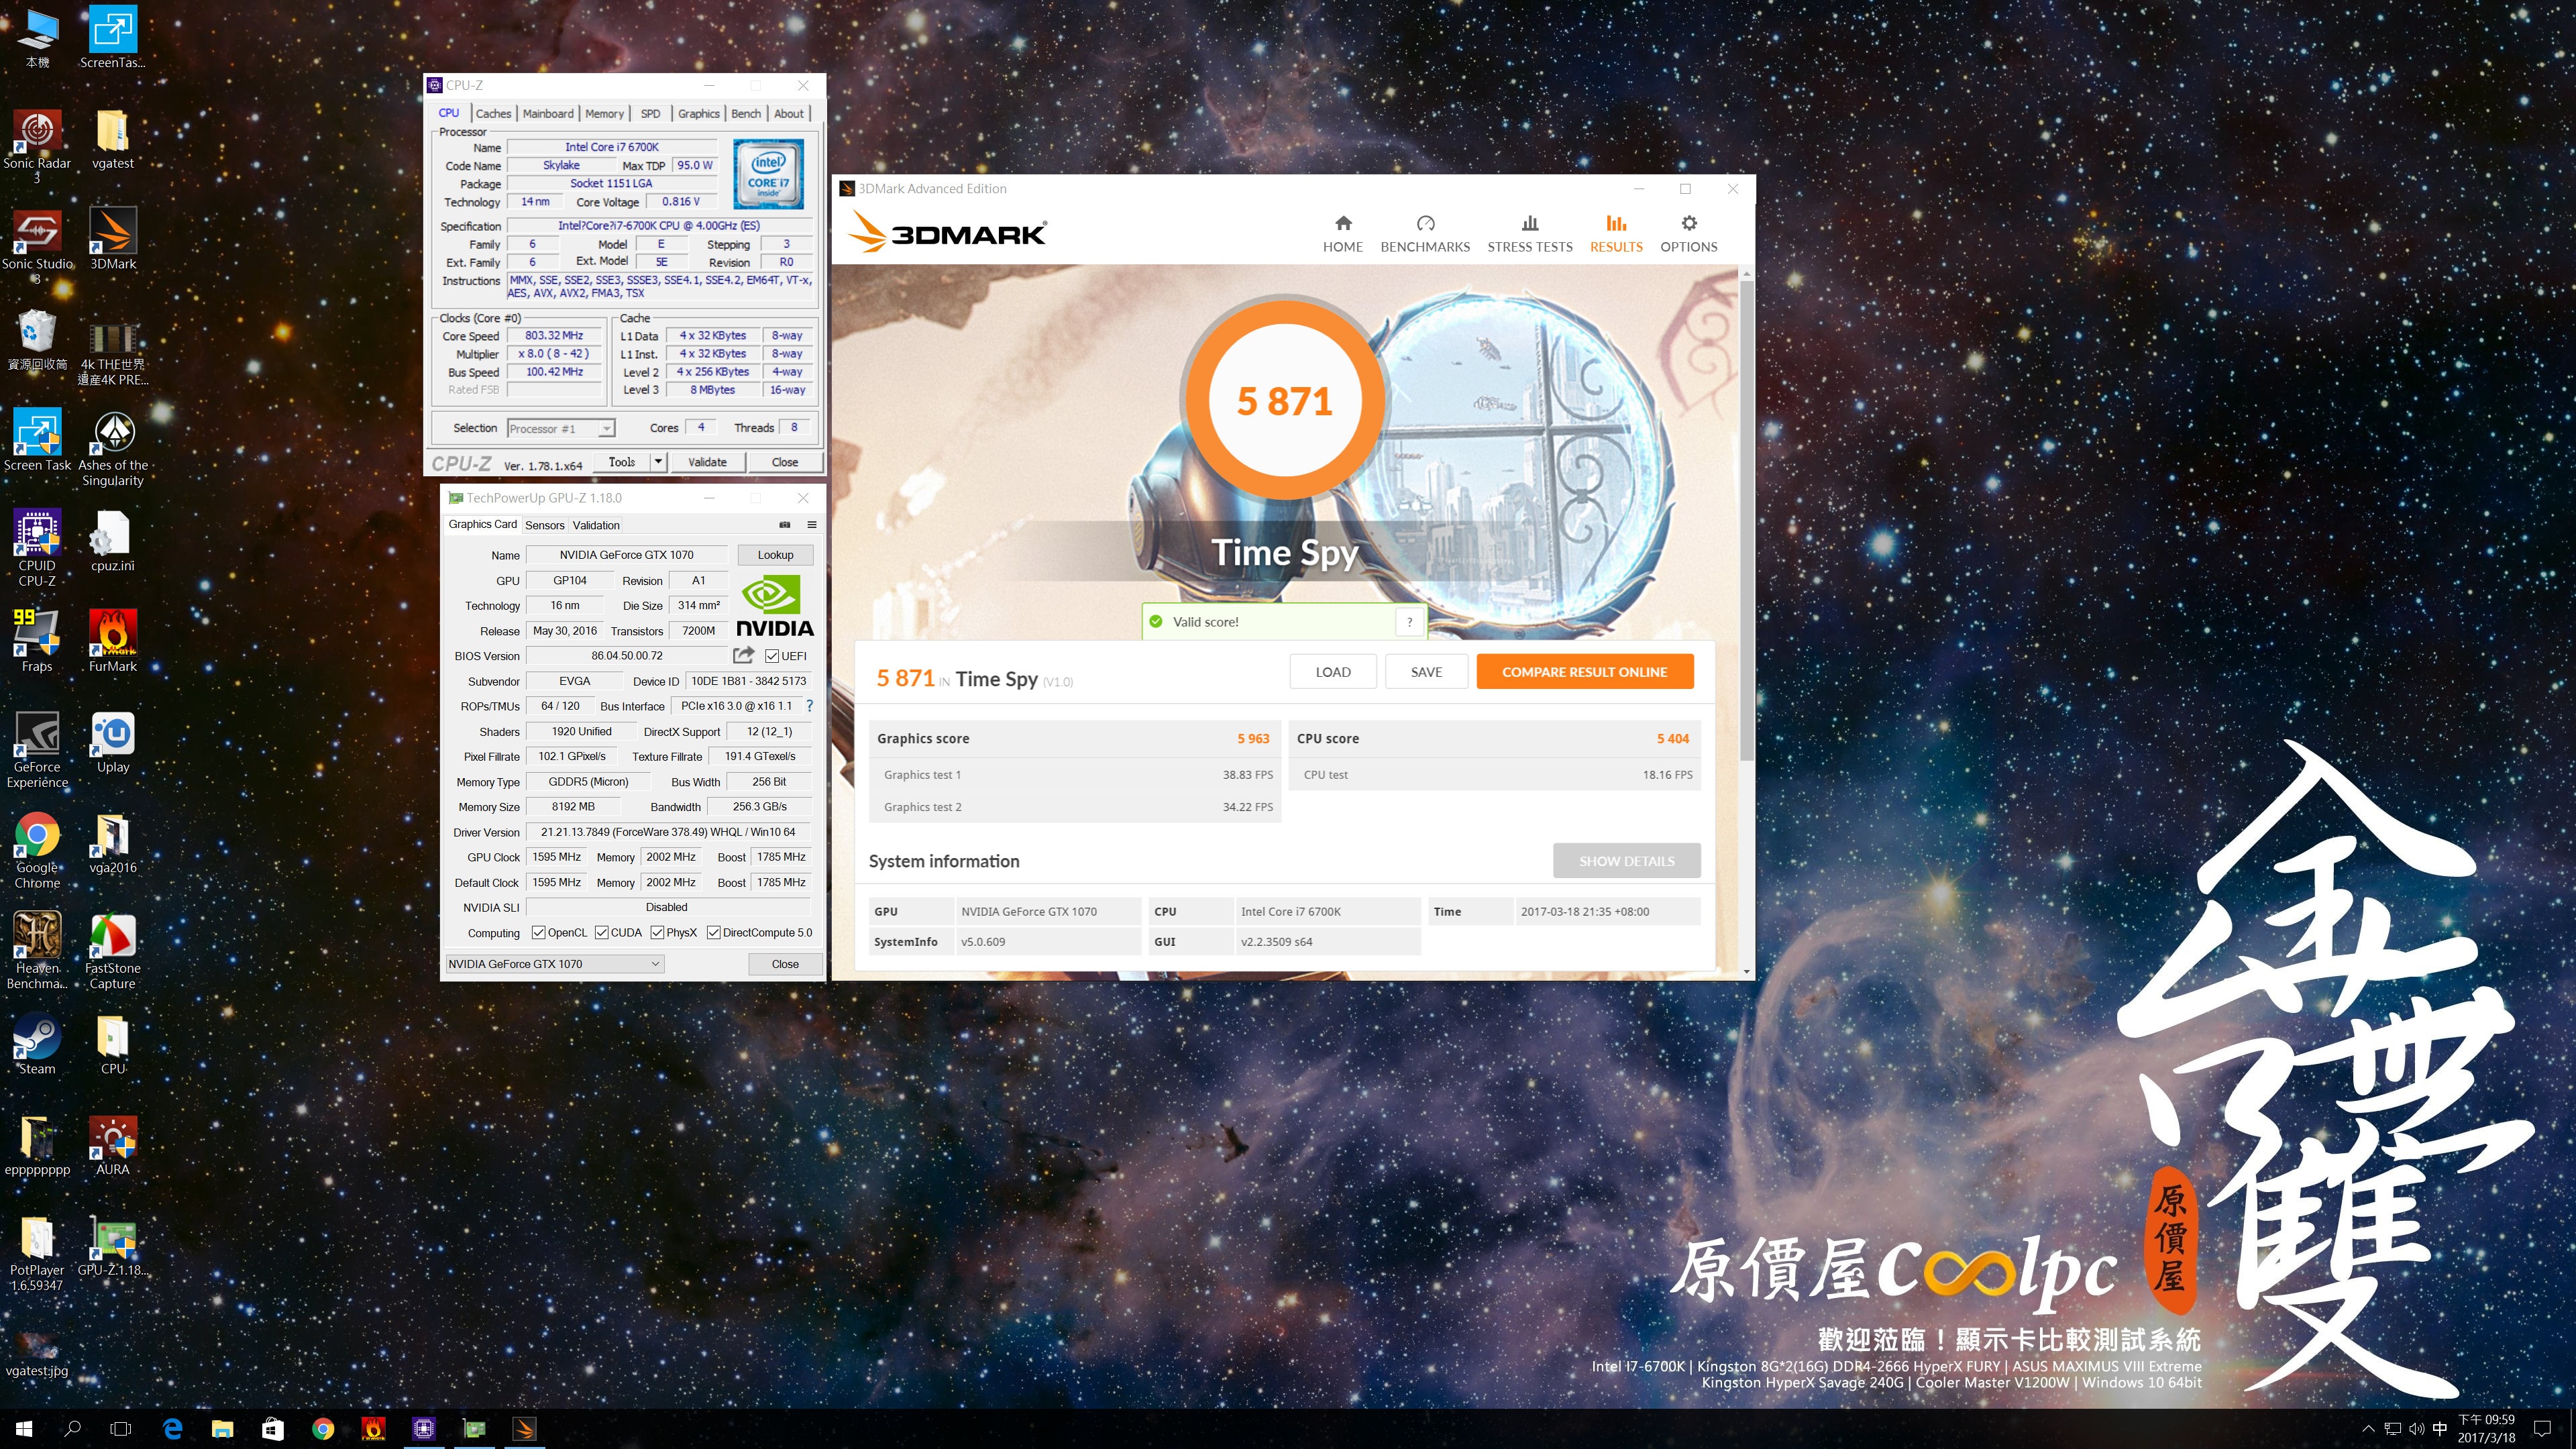
Task: Open the GPU selection dropdown in GPU-Z
Action: point(555,964)
